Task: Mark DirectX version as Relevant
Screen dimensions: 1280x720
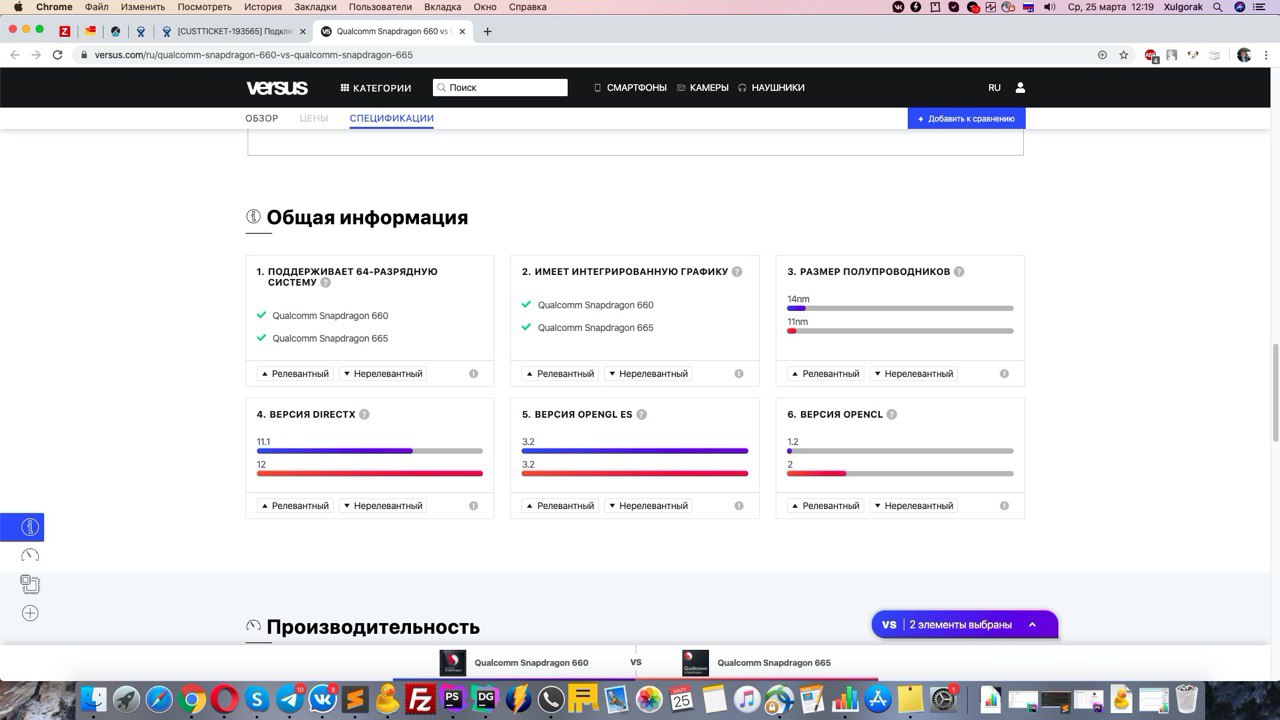Action: 295,506
